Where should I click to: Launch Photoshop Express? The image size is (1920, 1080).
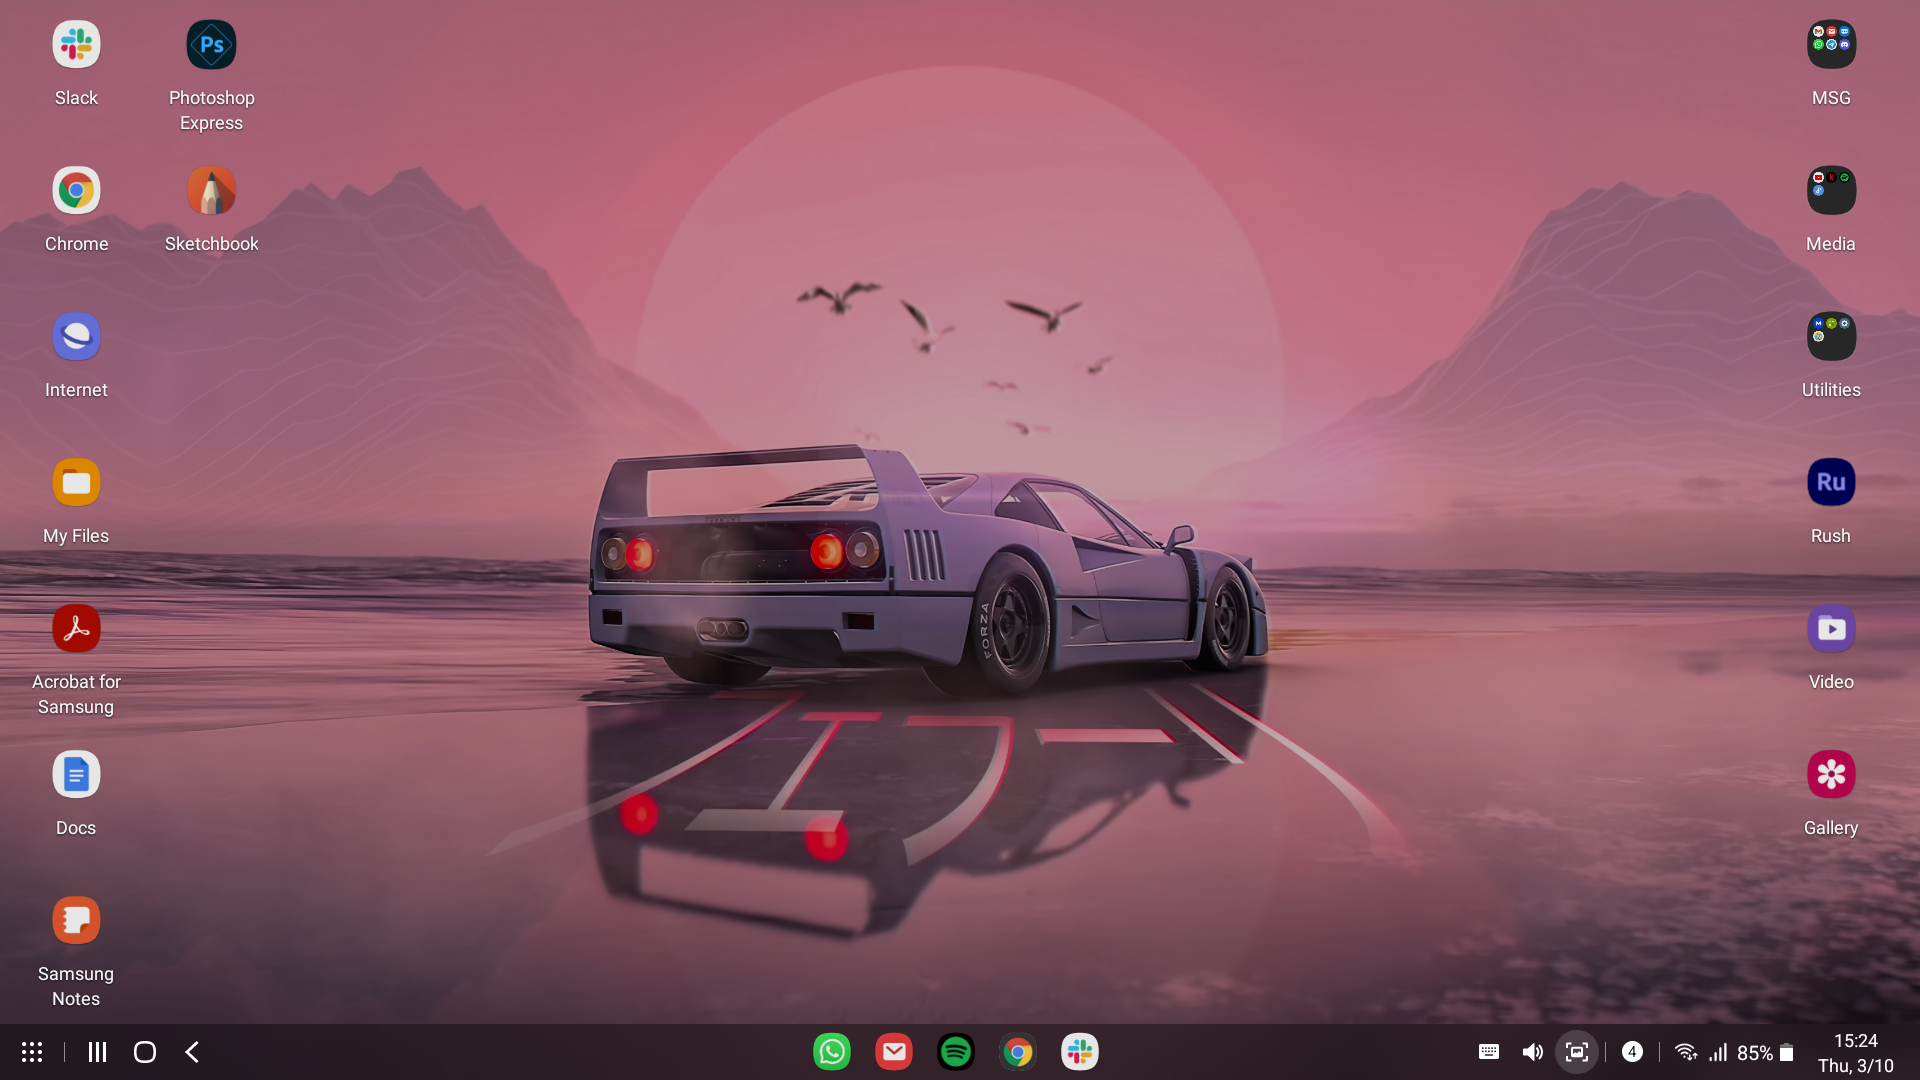point(211,44)
